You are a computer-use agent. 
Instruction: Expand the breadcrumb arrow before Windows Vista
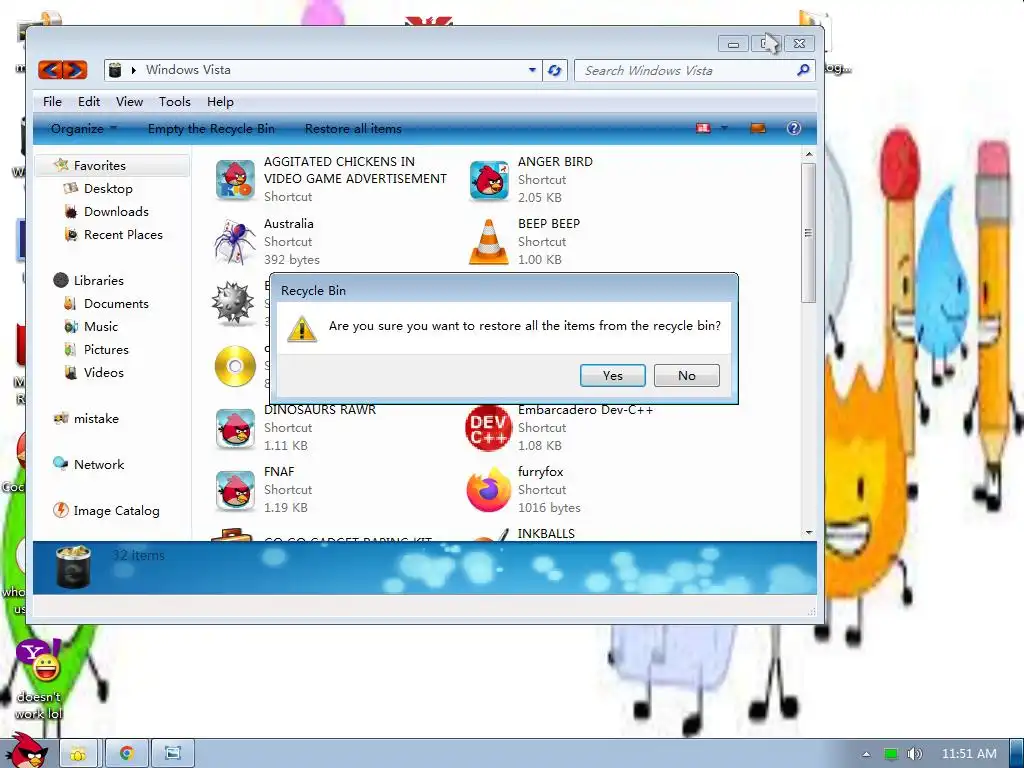pos(133,70)
